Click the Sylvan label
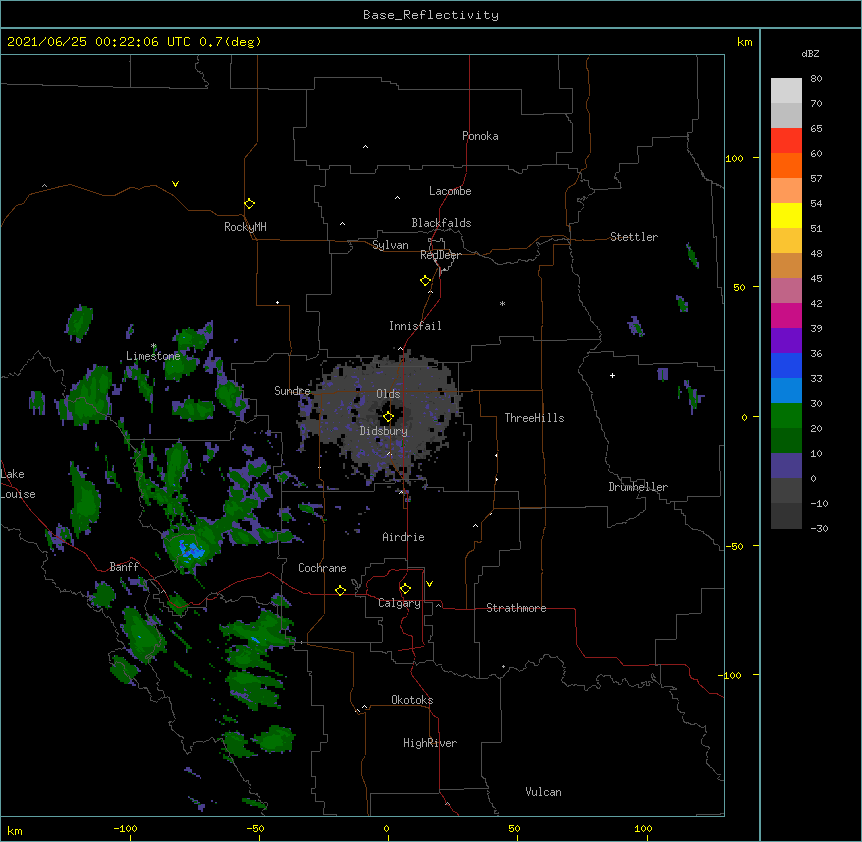This screenshot has height=842, width=862. tap(390, 245)
